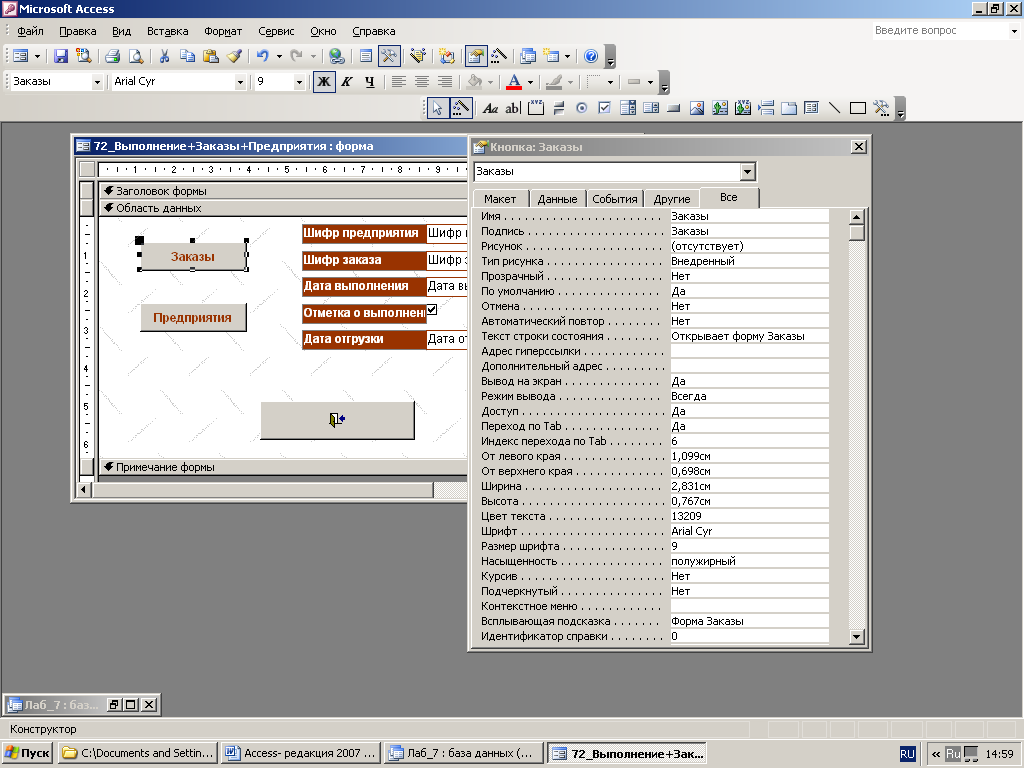
Task: Apply the fill/back color paint bucket
Action: coord(475,82)
